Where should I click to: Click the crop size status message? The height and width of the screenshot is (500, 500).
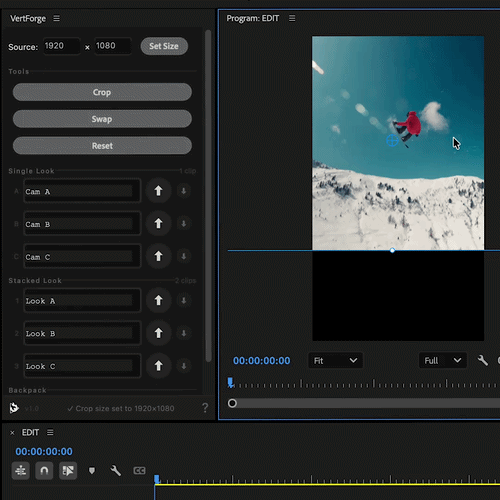121,408
